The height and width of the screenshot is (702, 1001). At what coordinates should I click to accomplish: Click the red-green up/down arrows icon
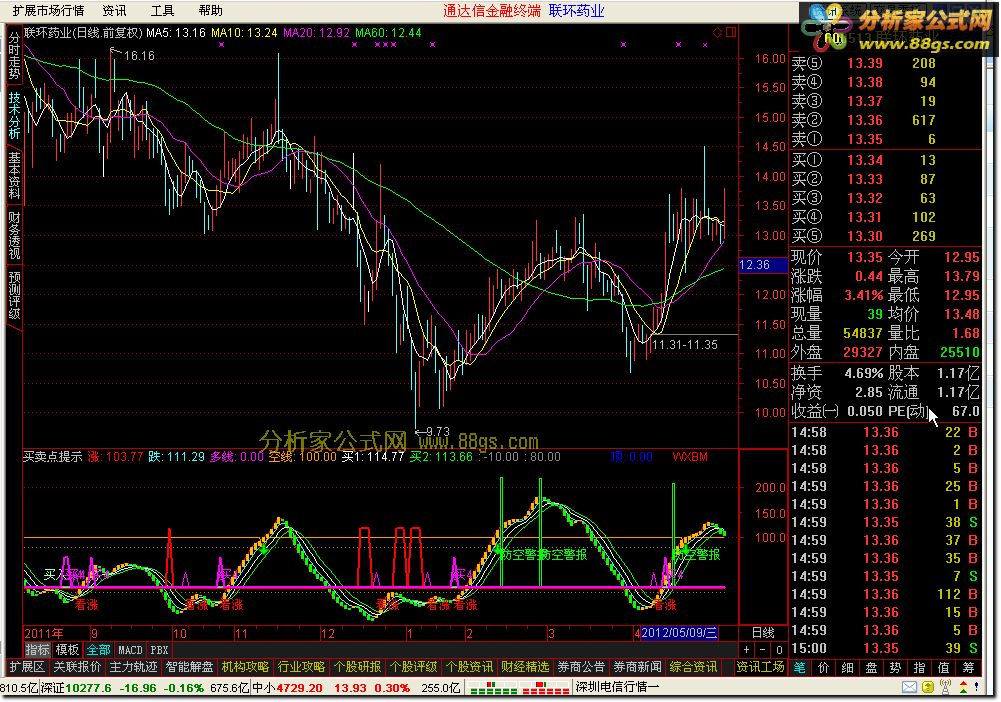coord(963,687)
